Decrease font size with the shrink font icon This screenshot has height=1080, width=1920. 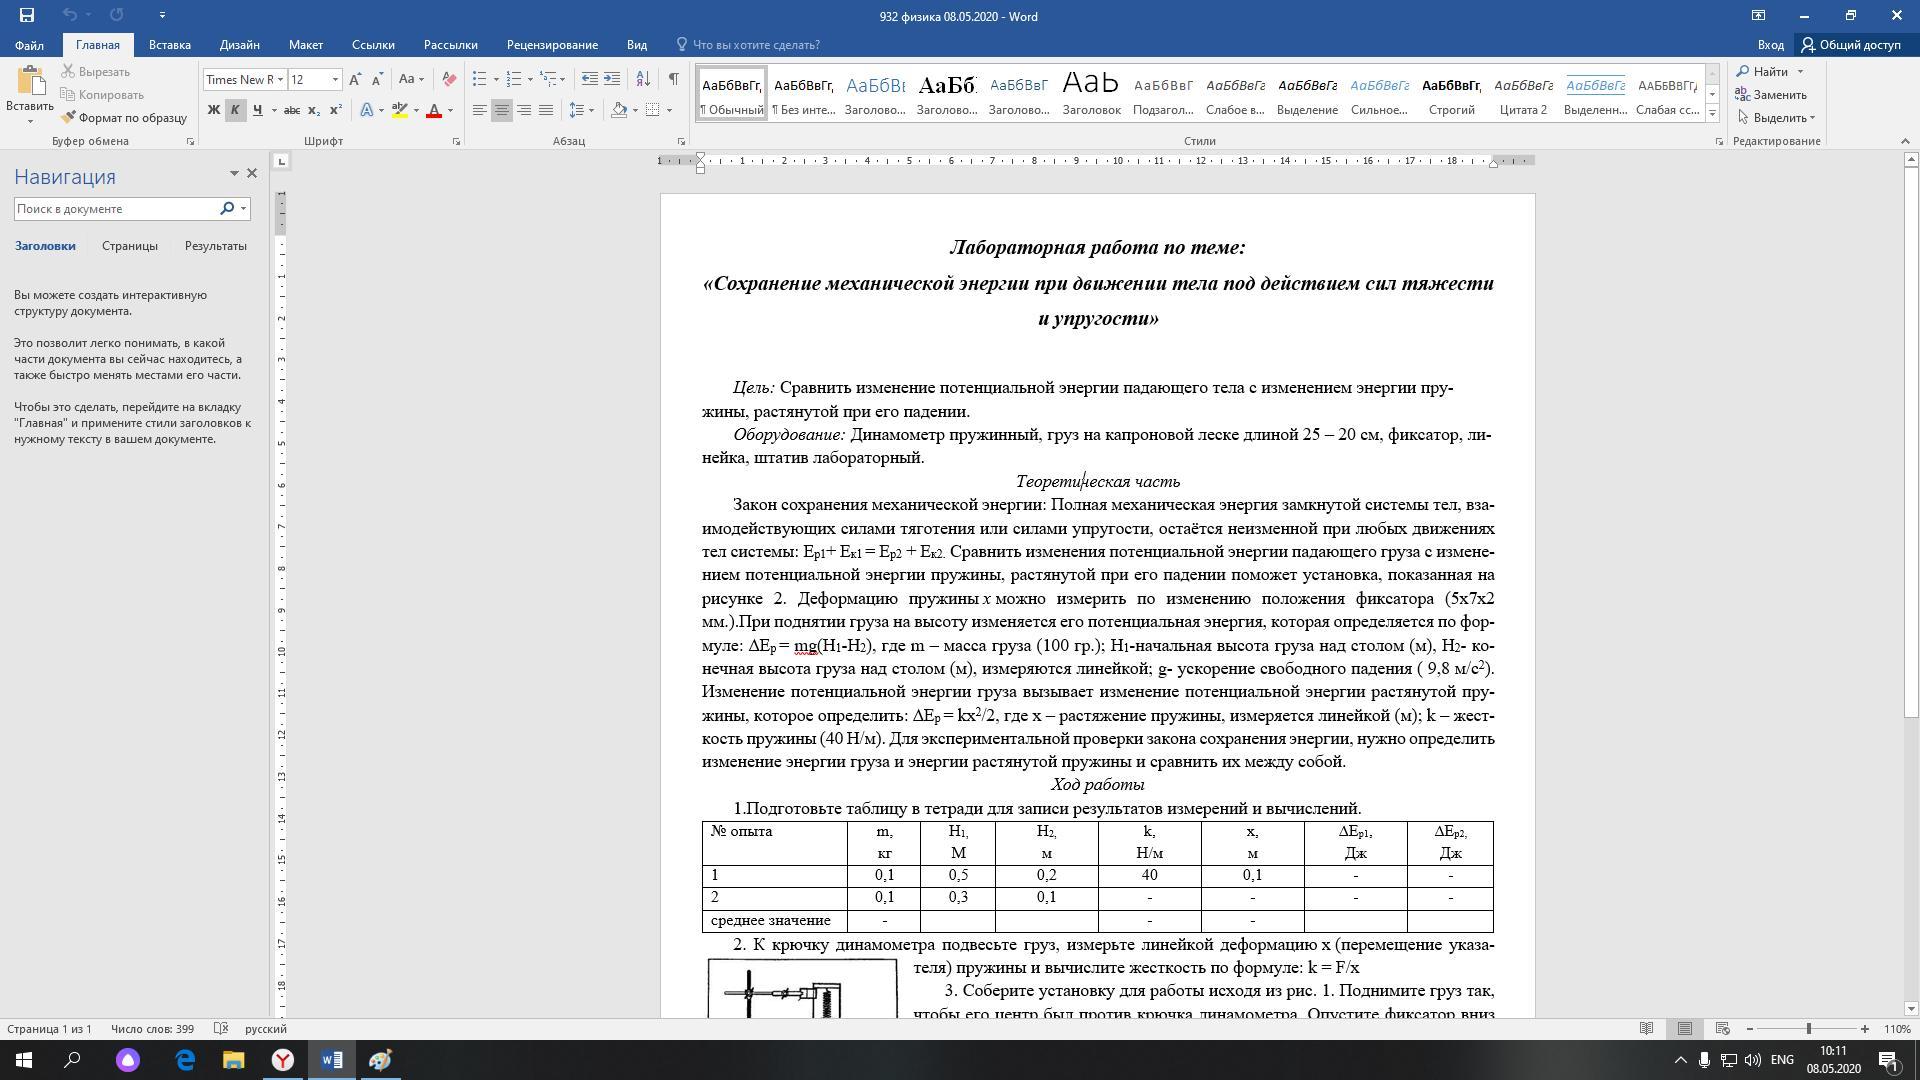(377, 79)
